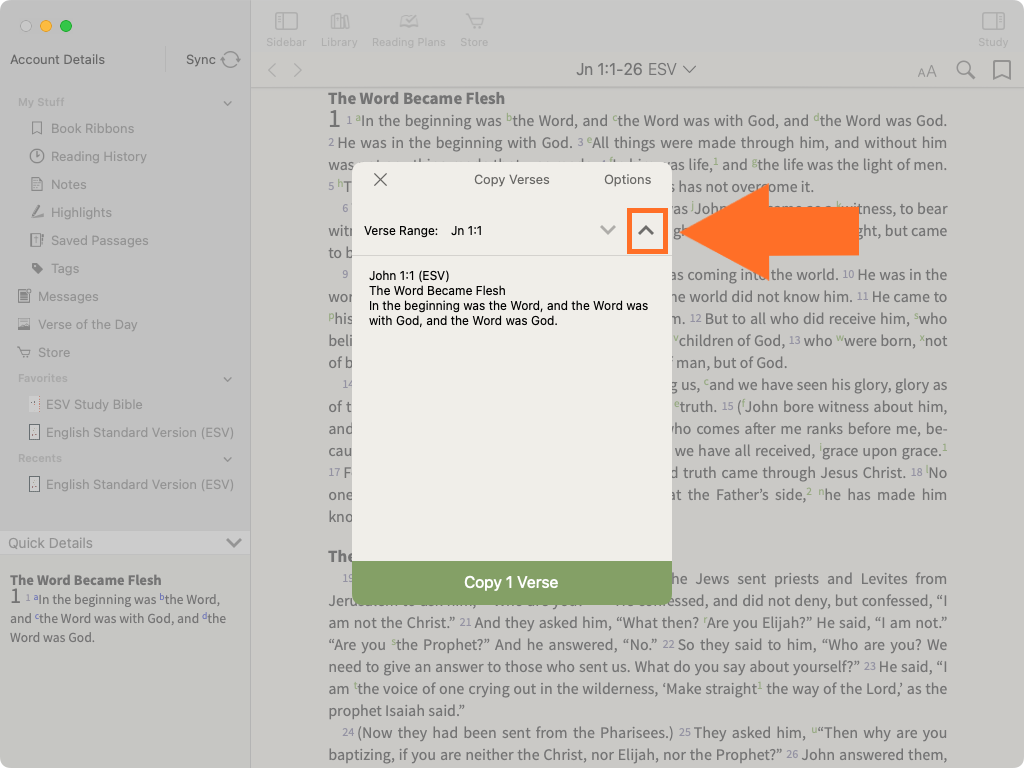Open the Store toolbar icon
Image resolution: width=1024 pixels, height=768 pixels.
[474, 28]
